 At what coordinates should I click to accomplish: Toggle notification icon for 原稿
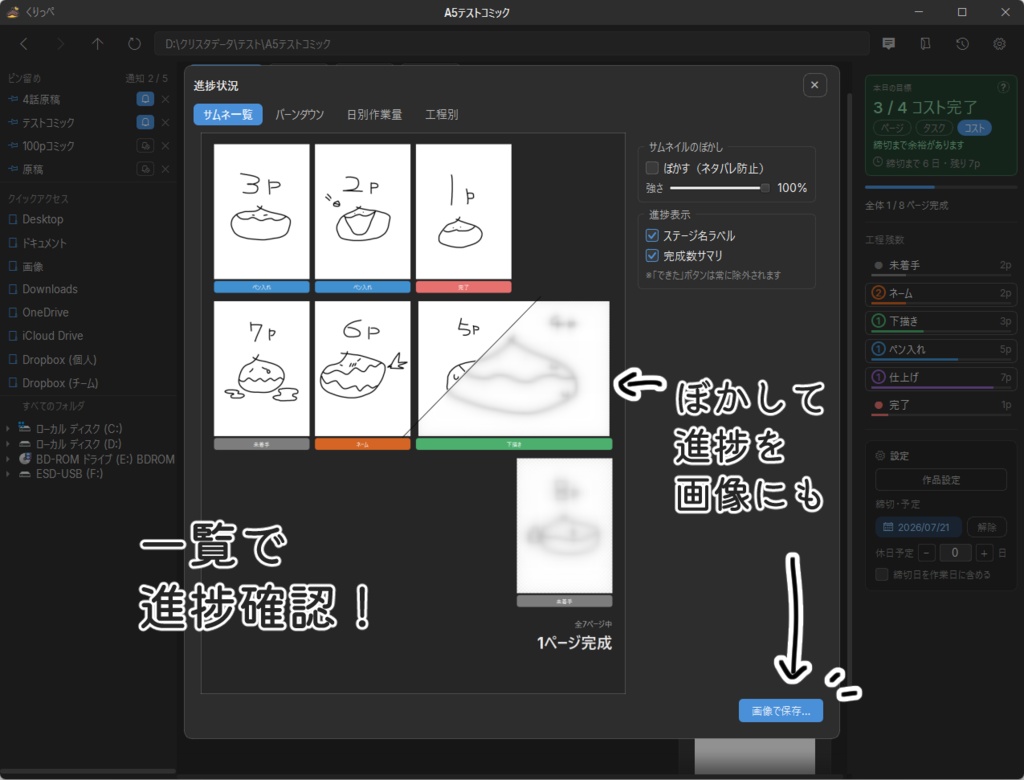pyautogui.click(x=145, y=169)
